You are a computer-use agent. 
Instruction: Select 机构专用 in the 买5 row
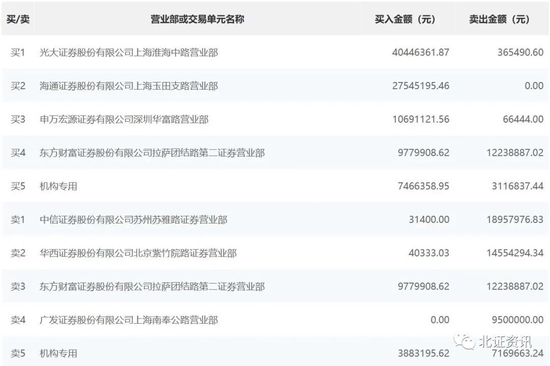pos(58,186)
